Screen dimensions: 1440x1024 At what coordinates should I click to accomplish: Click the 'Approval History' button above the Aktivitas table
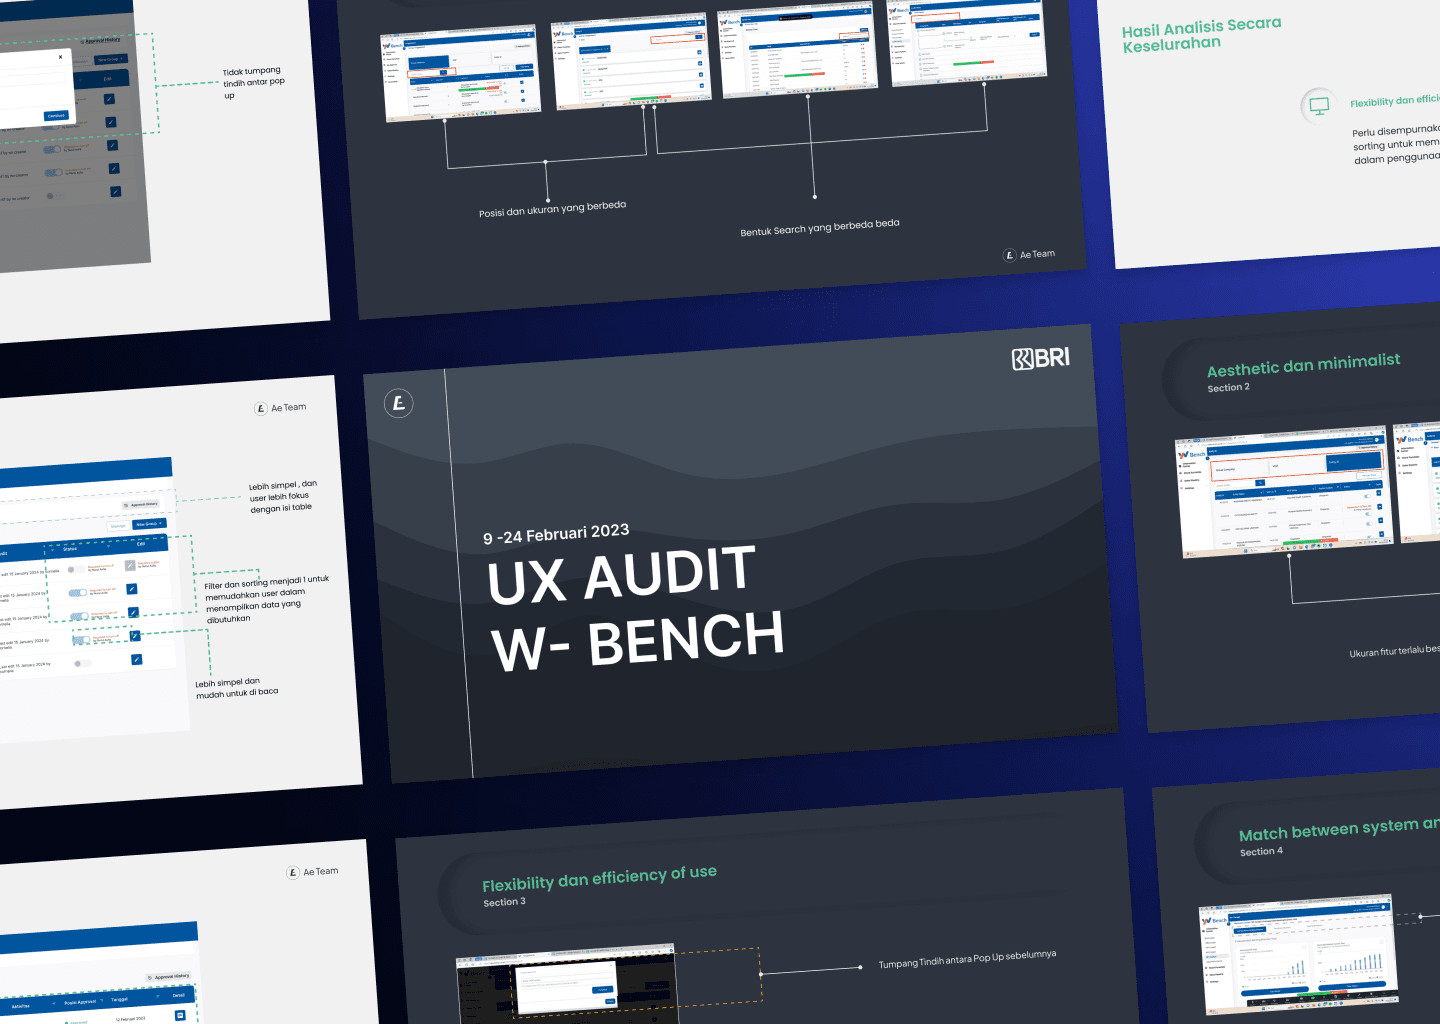coord(168,976)
